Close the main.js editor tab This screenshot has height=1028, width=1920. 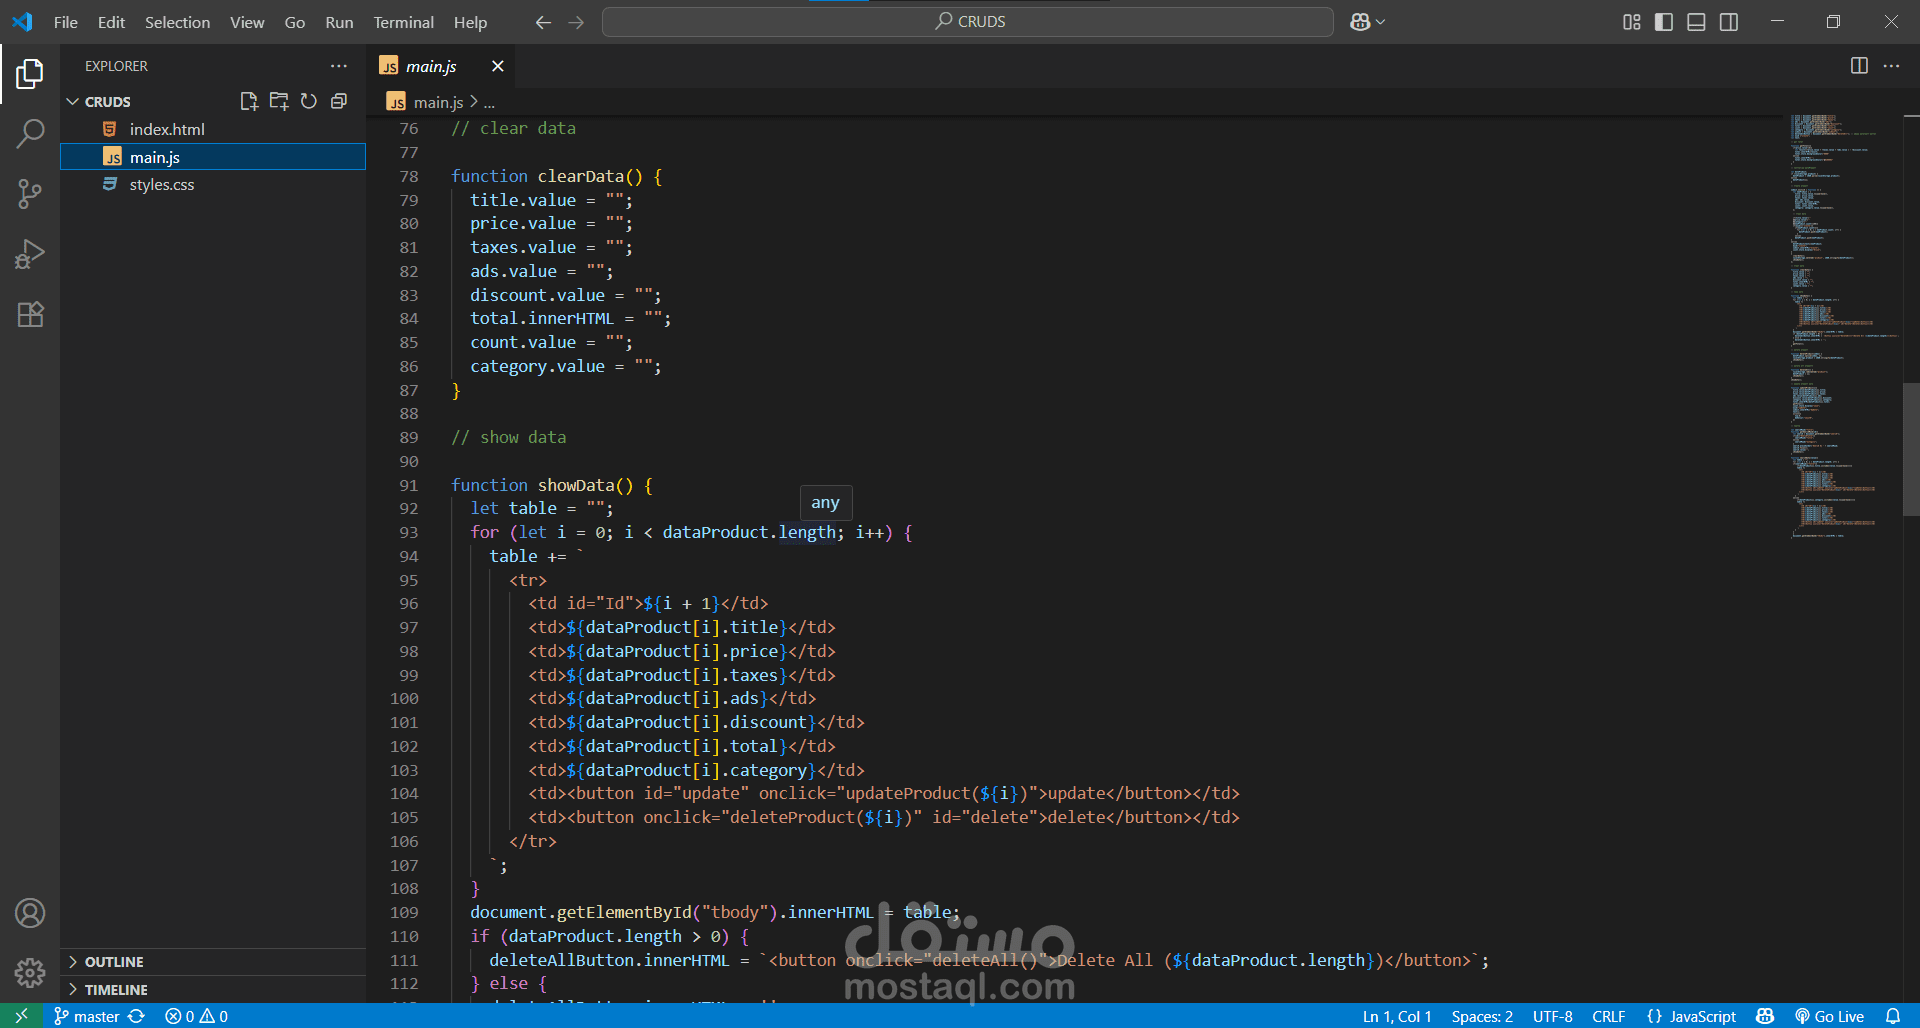tap(497, 66)
